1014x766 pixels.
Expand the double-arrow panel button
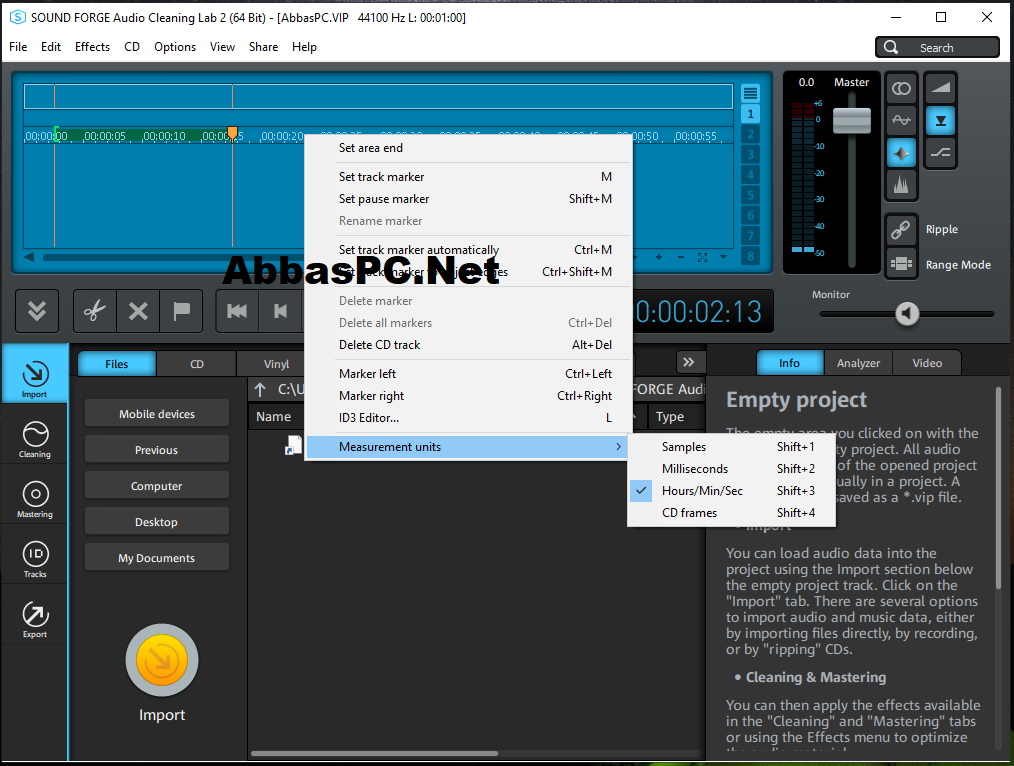pyautogui.click(x=689, y=362)
